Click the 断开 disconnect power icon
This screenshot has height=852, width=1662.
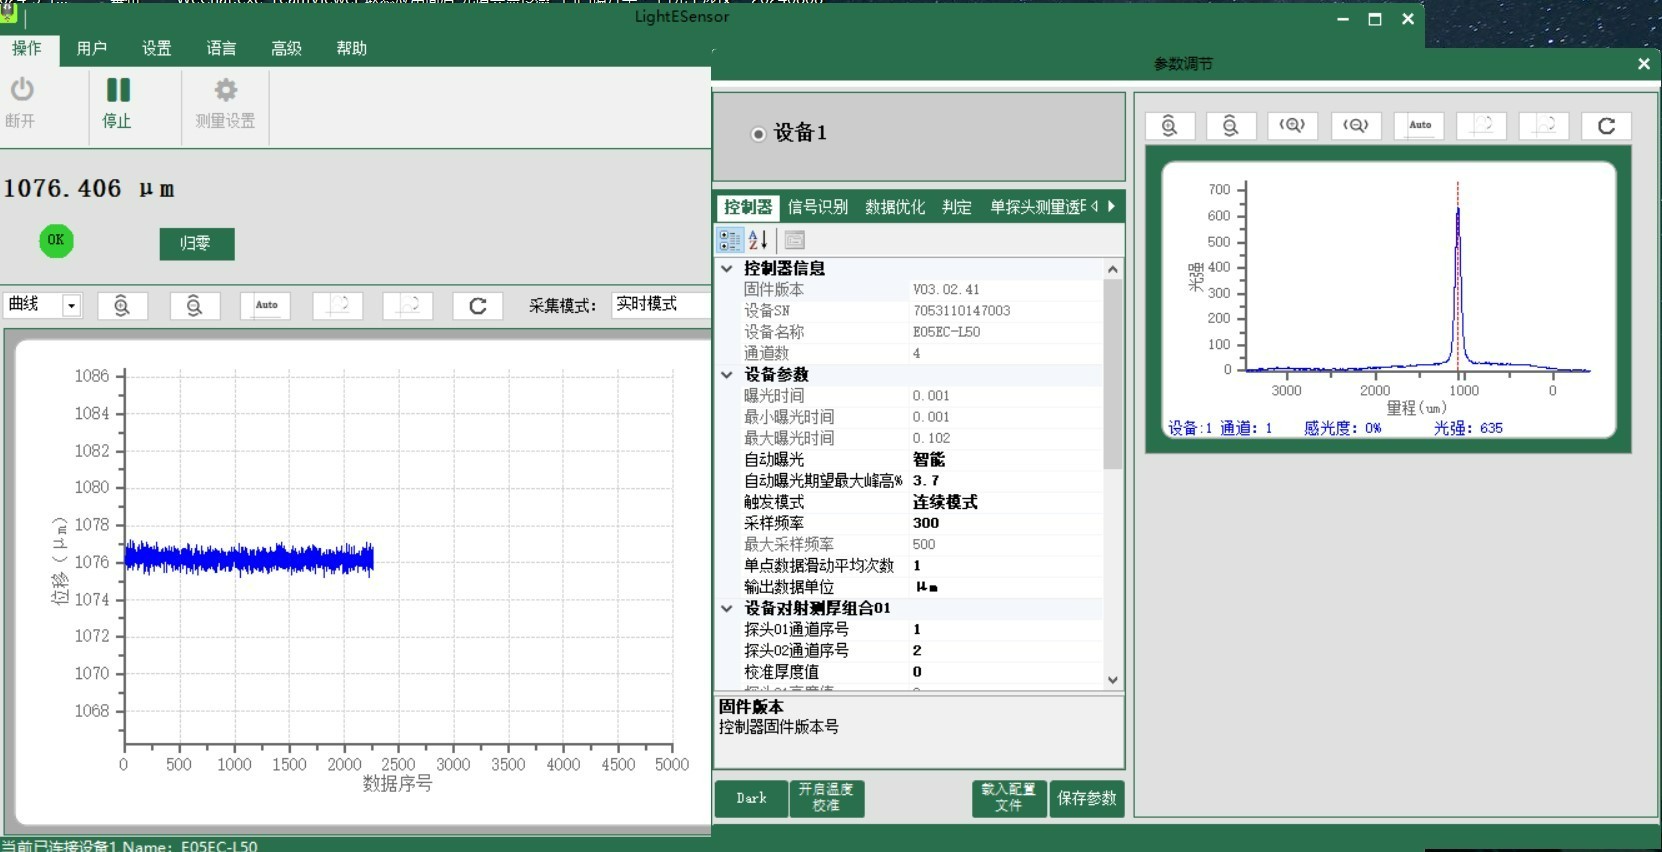click(x=22, y=91)
